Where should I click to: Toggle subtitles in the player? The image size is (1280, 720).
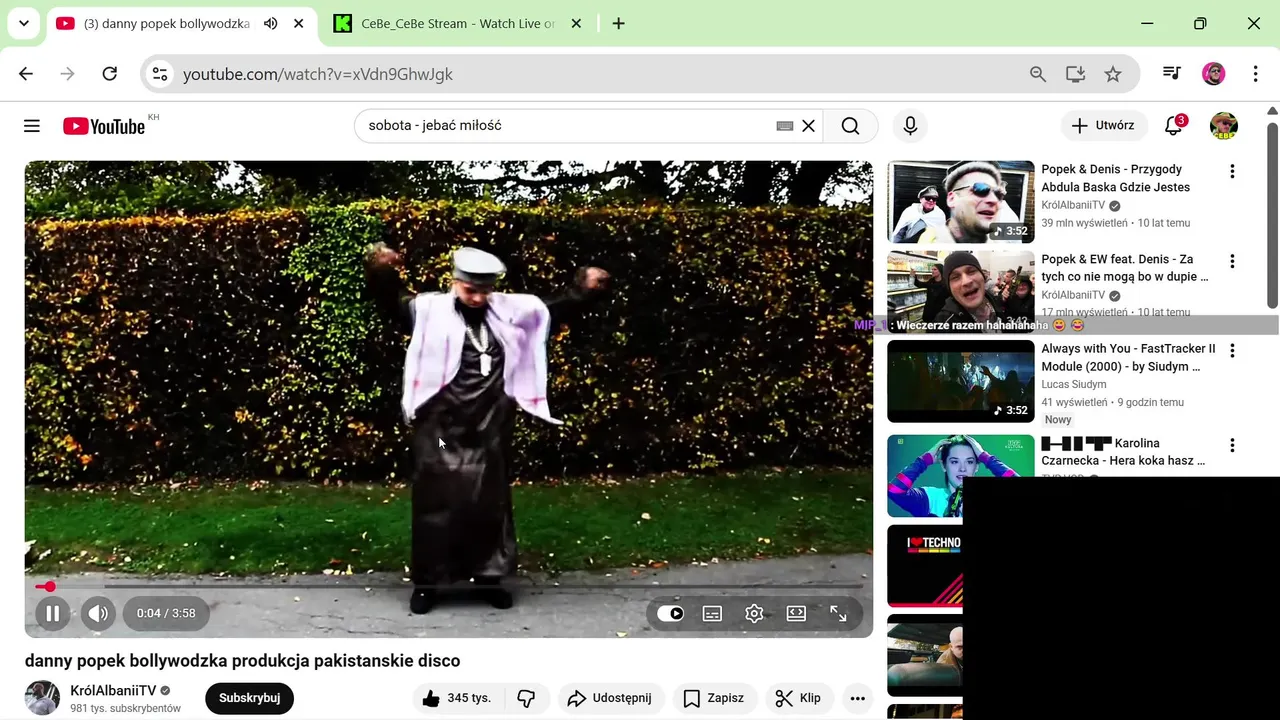[x=712, y=614]
